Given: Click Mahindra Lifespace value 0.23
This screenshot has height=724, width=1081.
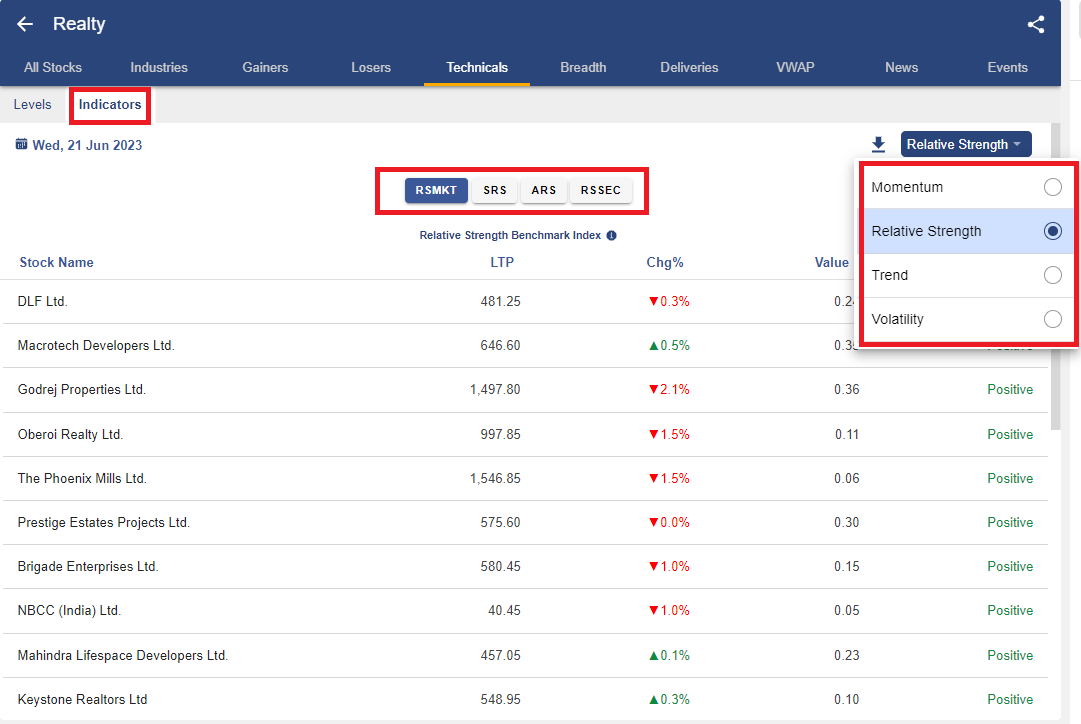Looking at the screenshot, I should (x=847, y=655).
